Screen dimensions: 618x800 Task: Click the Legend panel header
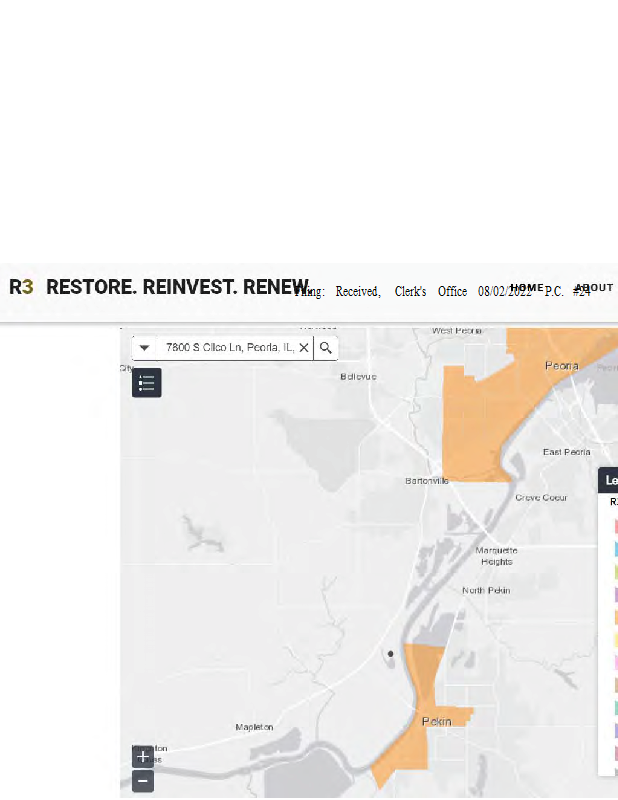(x=609, y=480)
